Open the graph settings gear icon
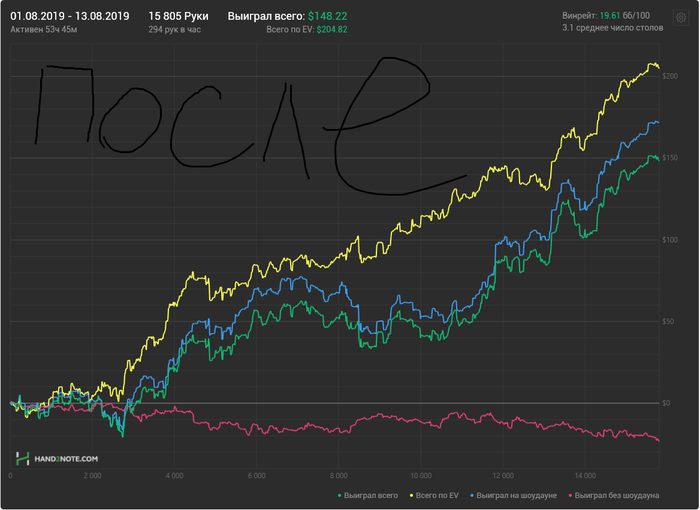The height and width of the screenshot is (510, 700). click(681, 18)
